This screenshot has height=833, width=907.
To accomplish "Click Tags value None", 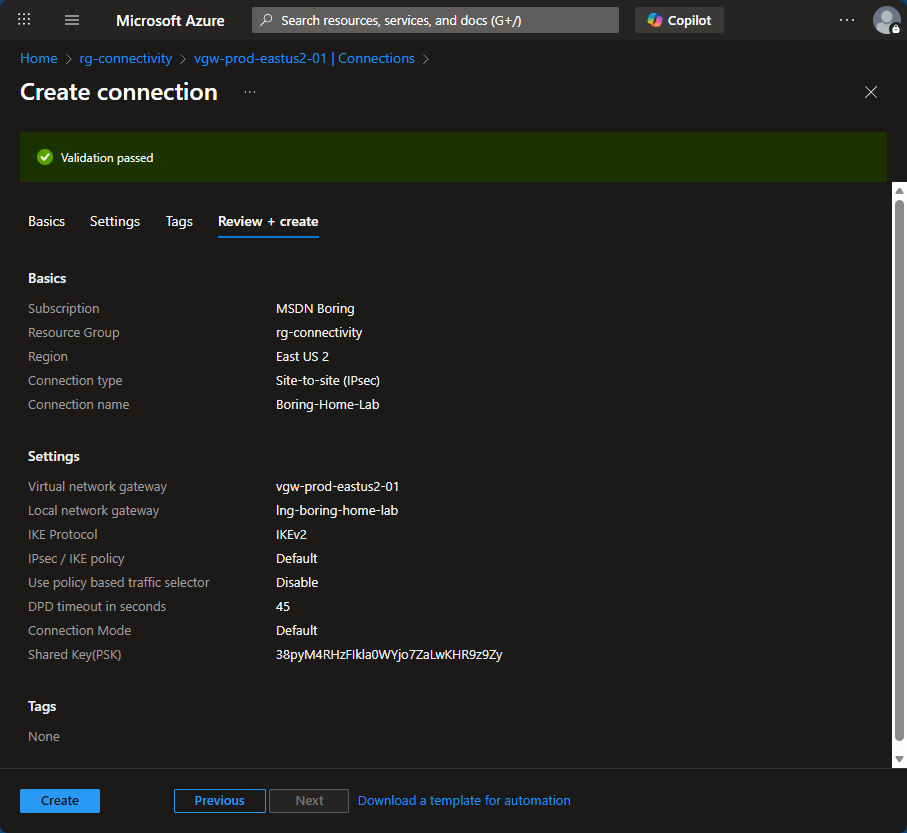I will [43, 736].
